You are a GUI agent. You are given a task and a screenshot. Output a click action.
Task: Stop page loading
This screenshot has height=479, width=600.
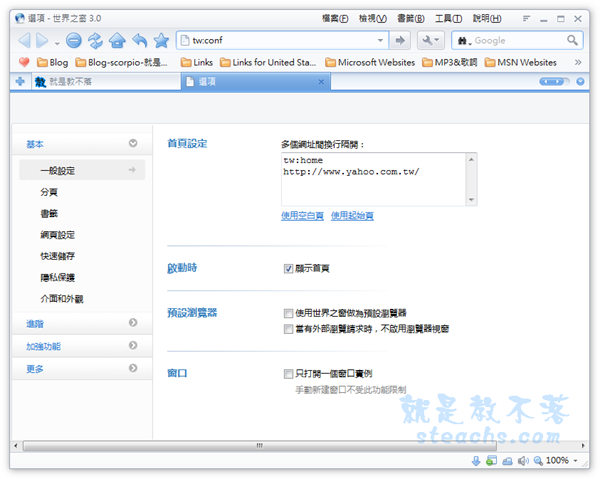click(74, 40)
